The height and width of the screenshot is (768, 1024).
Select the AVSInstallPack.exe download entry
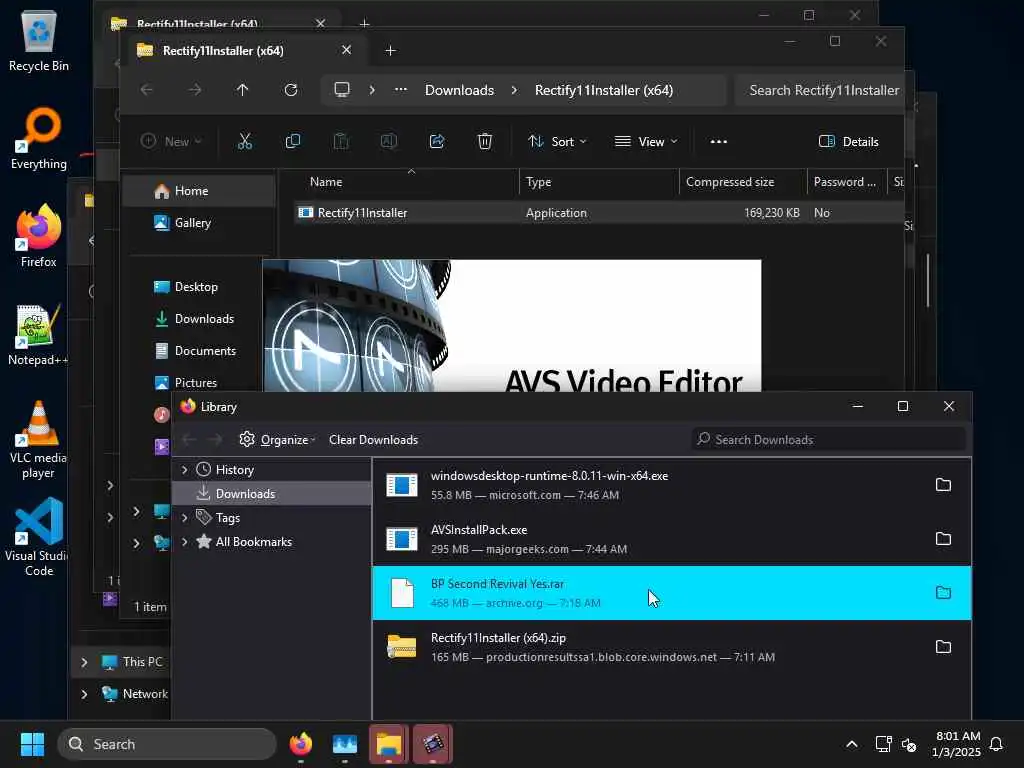(x=671, y=539)
